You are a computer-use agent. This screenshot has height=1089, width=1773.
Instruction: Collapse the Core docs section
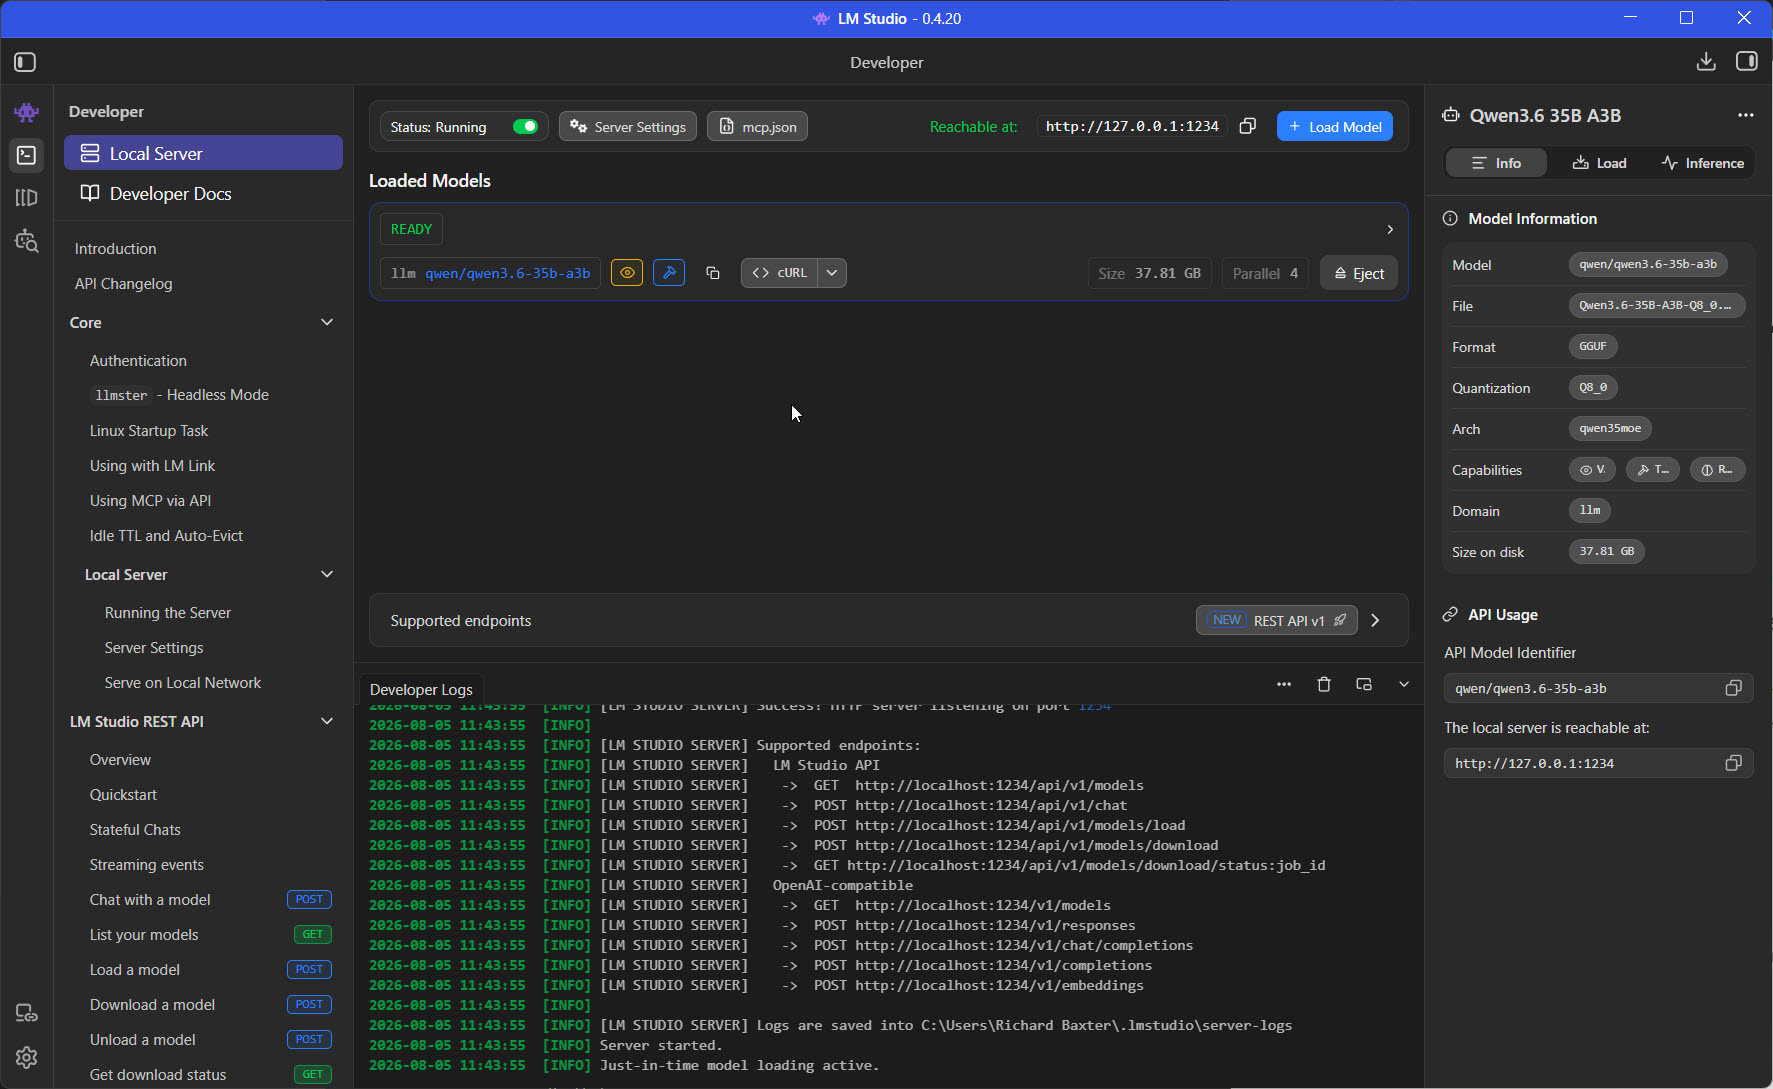(x=327, y=322)
